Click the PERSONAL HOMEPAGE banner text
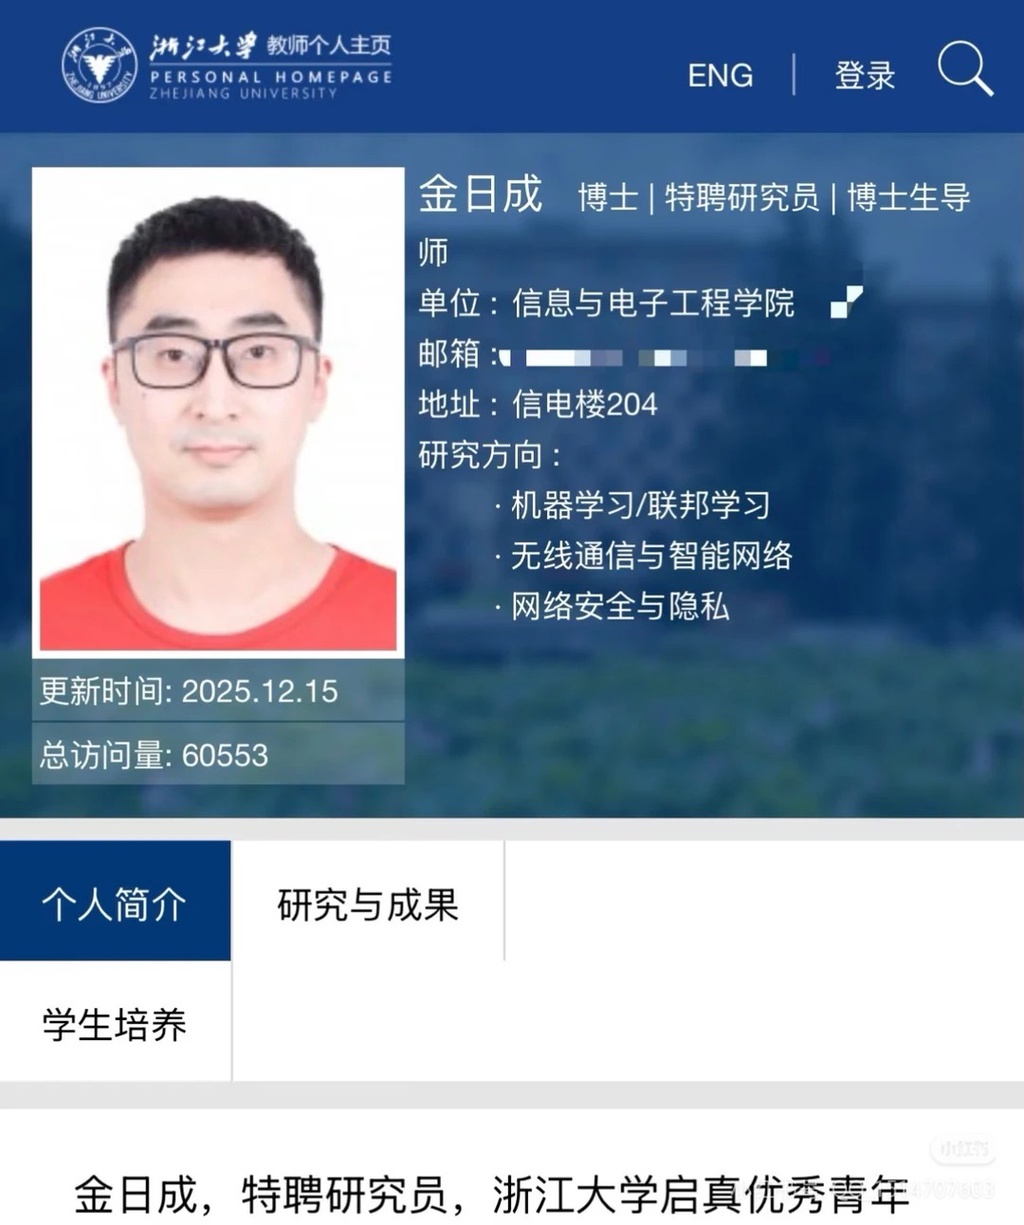This screenshot has height=1225, width=1024. [271, 76]
